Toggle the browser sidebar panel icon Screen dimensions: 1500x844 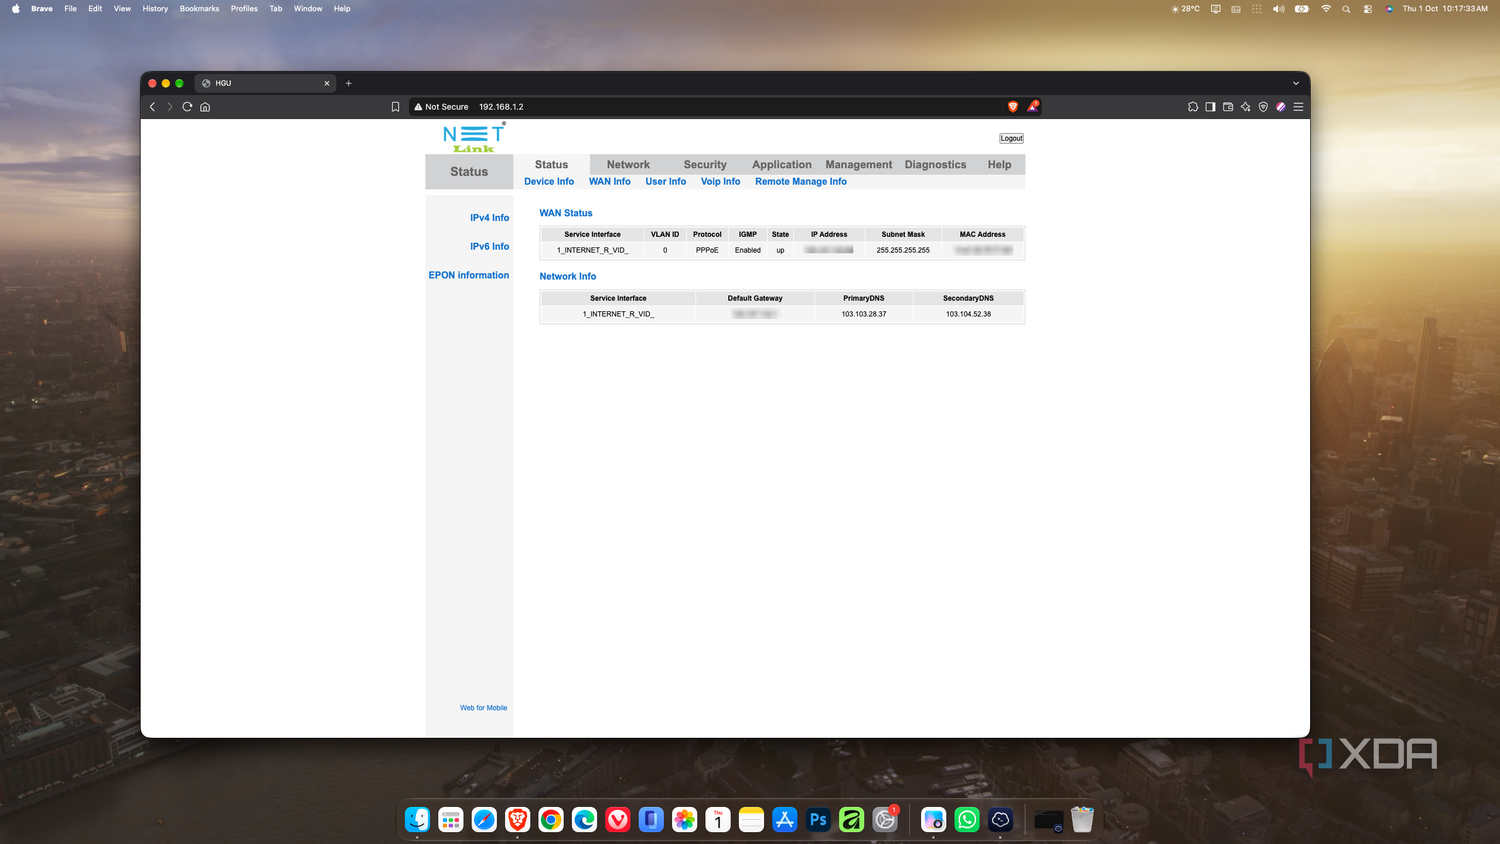[x=1210, y=107]
